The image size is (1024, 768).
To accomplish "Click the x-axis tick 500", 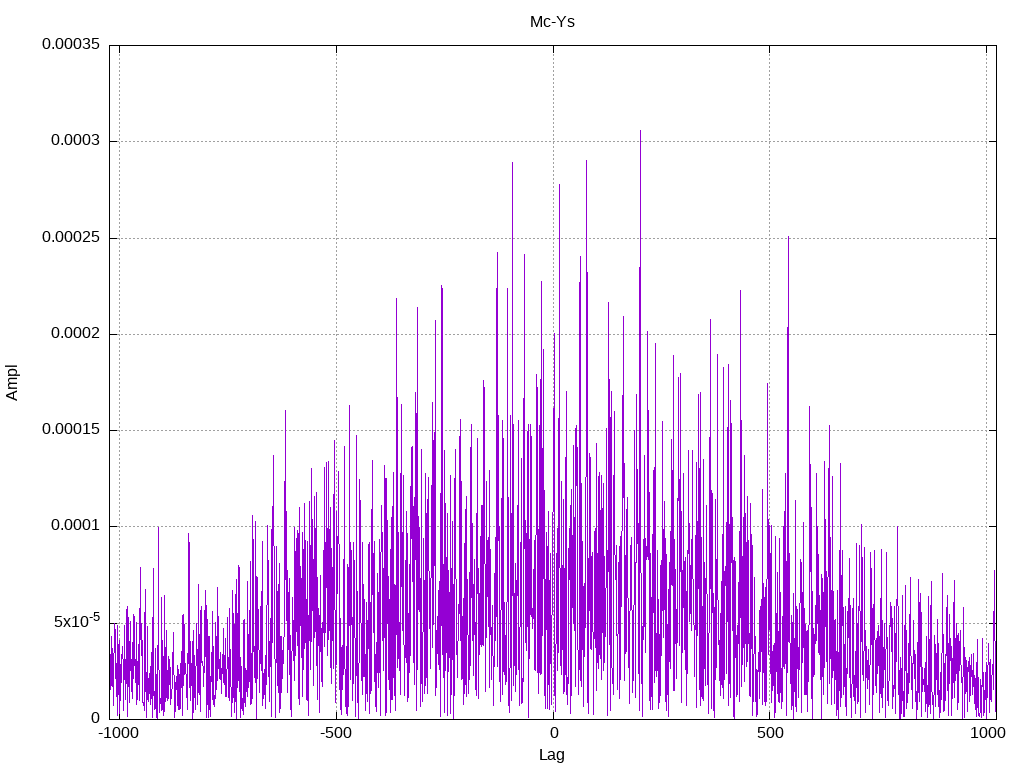I will (x=770, y=733).
